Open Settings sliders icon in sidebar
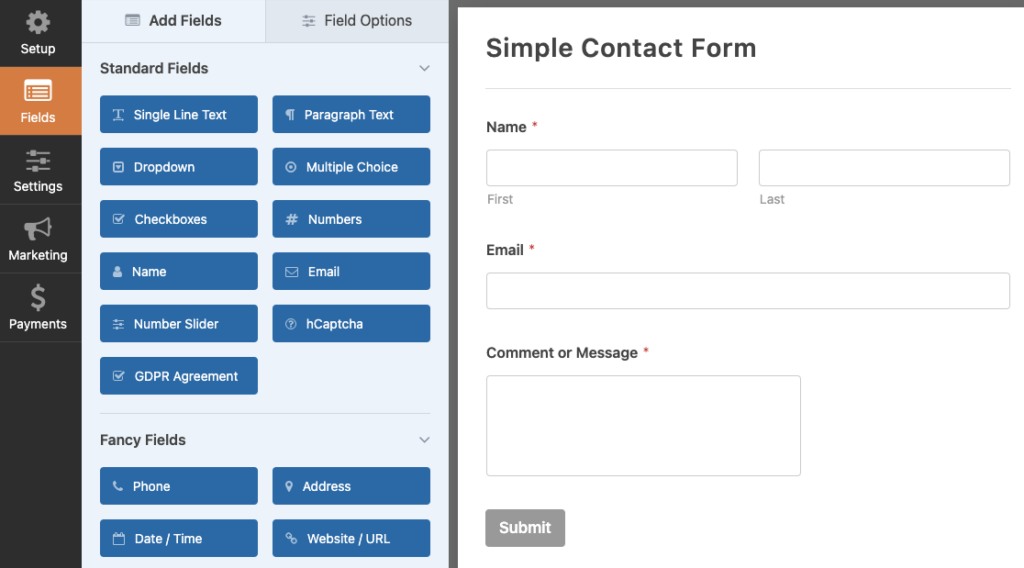1024x568 pixels. (38, 161)
